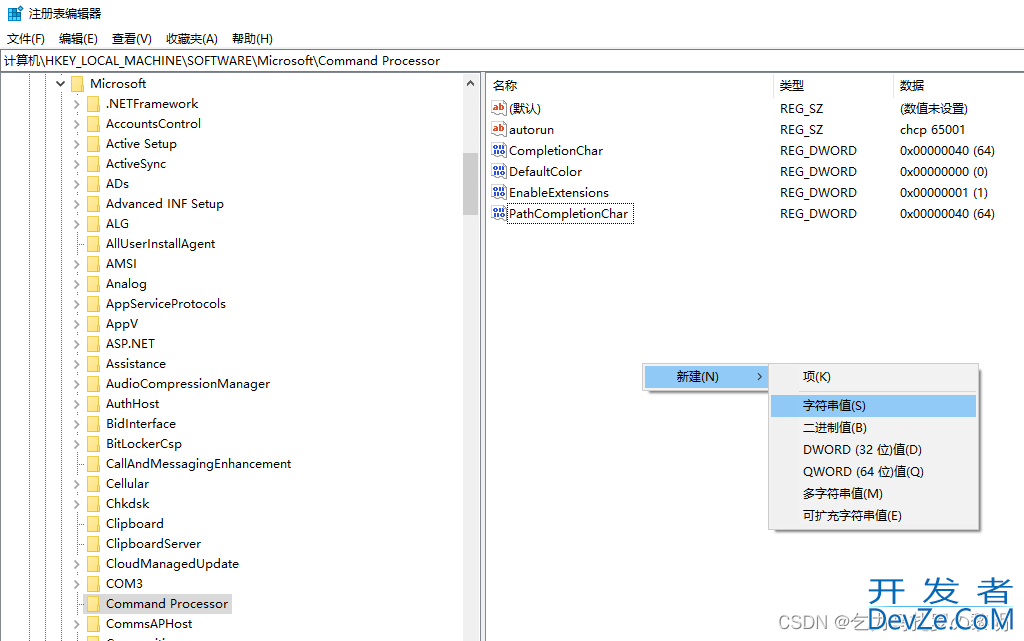
Task: Click the folder icon of AMSI key
Action: coord(93,264)
